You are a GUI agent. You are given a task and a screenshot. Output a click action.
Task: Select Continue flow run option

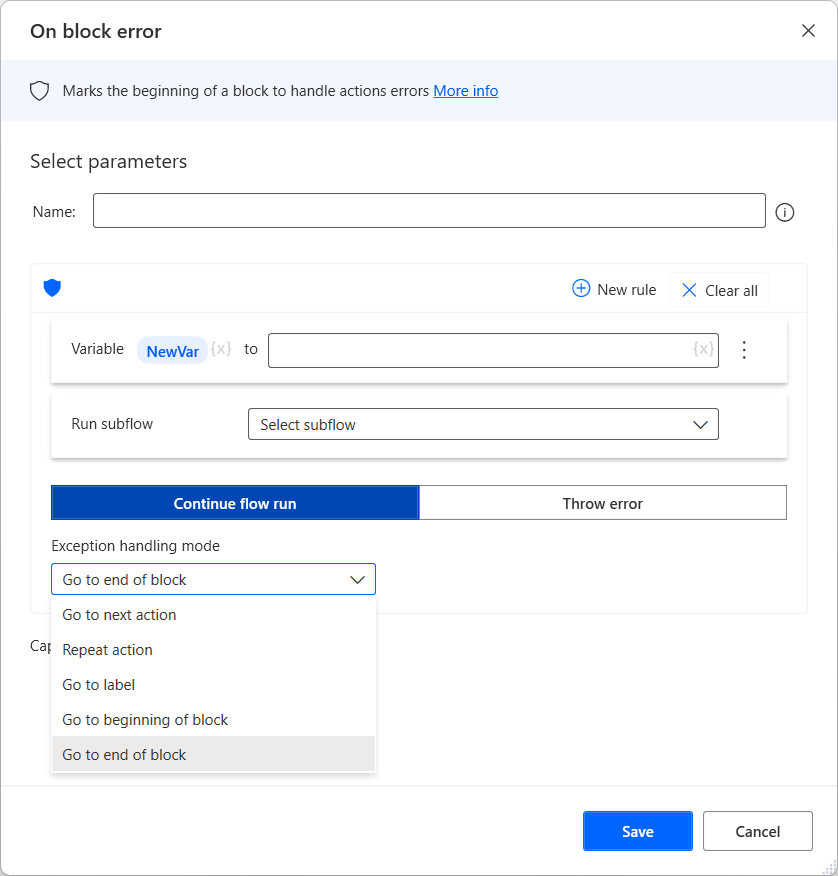235,503
